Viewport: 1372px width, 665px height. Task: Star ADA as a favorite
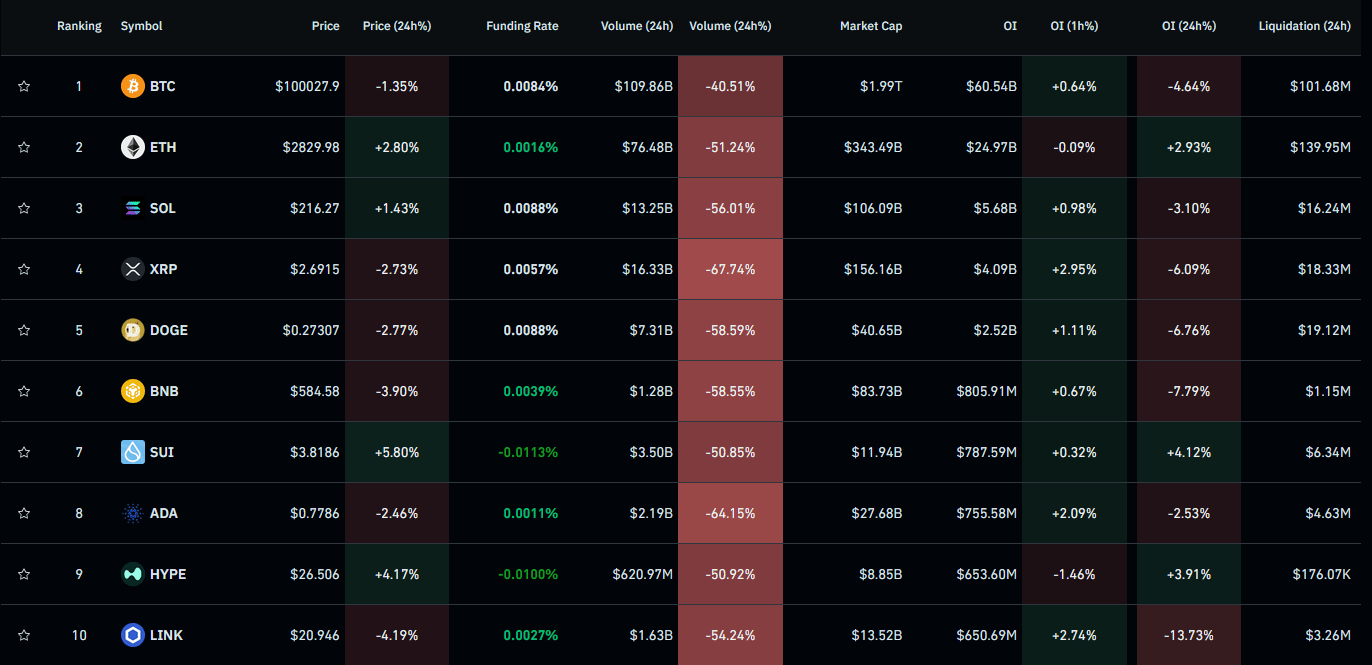click(x=24, y=514)
